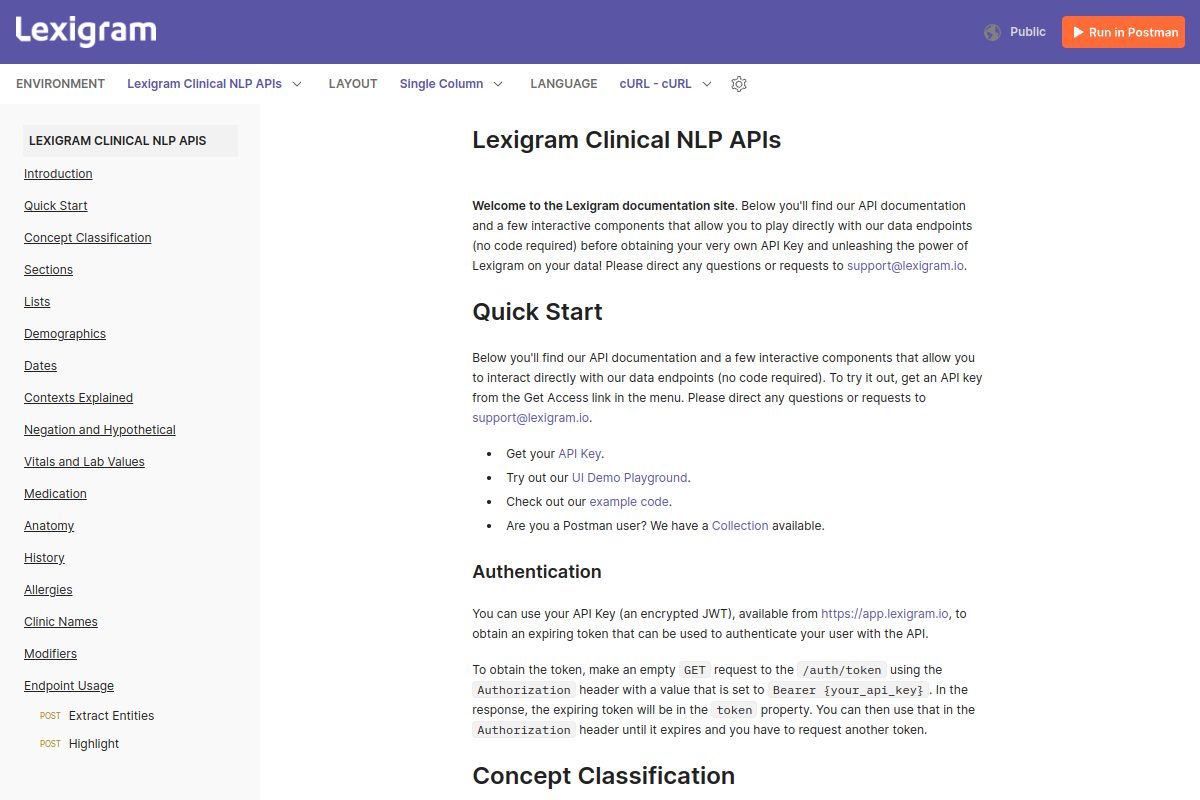The image size is (1200, 800).
Task: Open the API Key link
Action: 580,454
